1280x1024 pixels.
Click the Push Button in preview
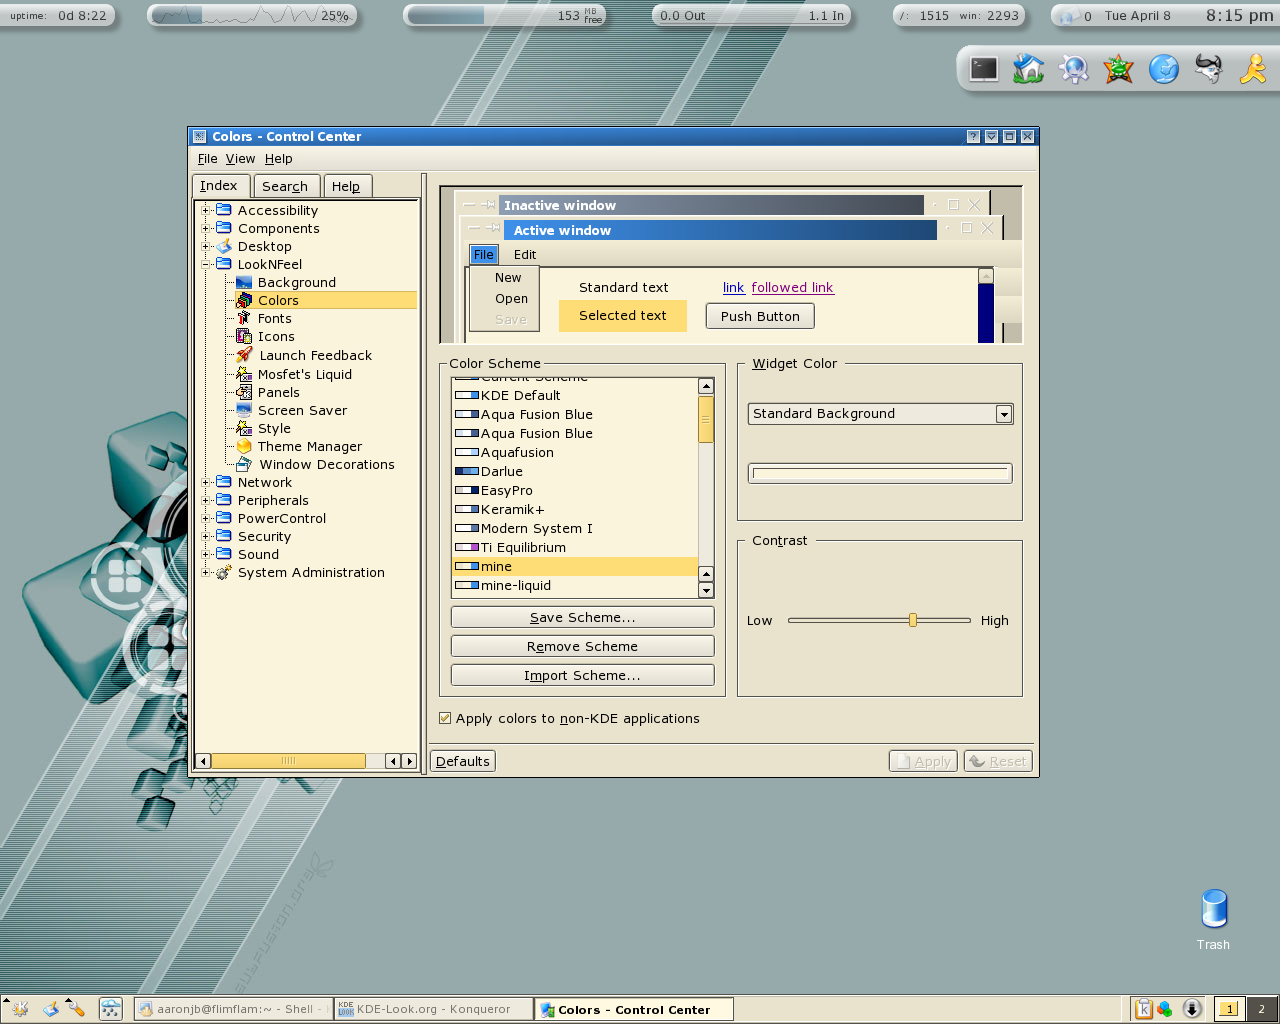760,316
